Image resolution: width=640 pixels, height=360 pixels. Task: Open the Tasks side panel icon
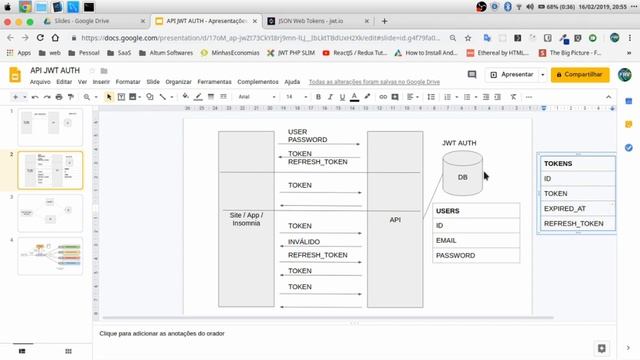click(x=629, y=147)
